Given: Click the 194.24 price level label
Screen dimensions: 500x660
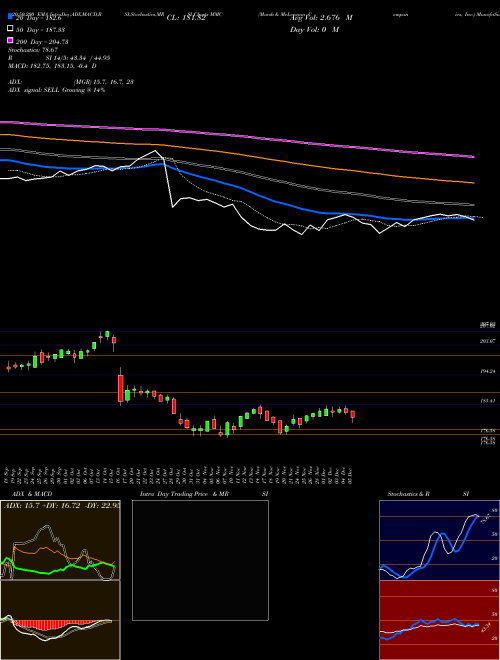Looking at the screenshot, I should (x=488, y=371).
